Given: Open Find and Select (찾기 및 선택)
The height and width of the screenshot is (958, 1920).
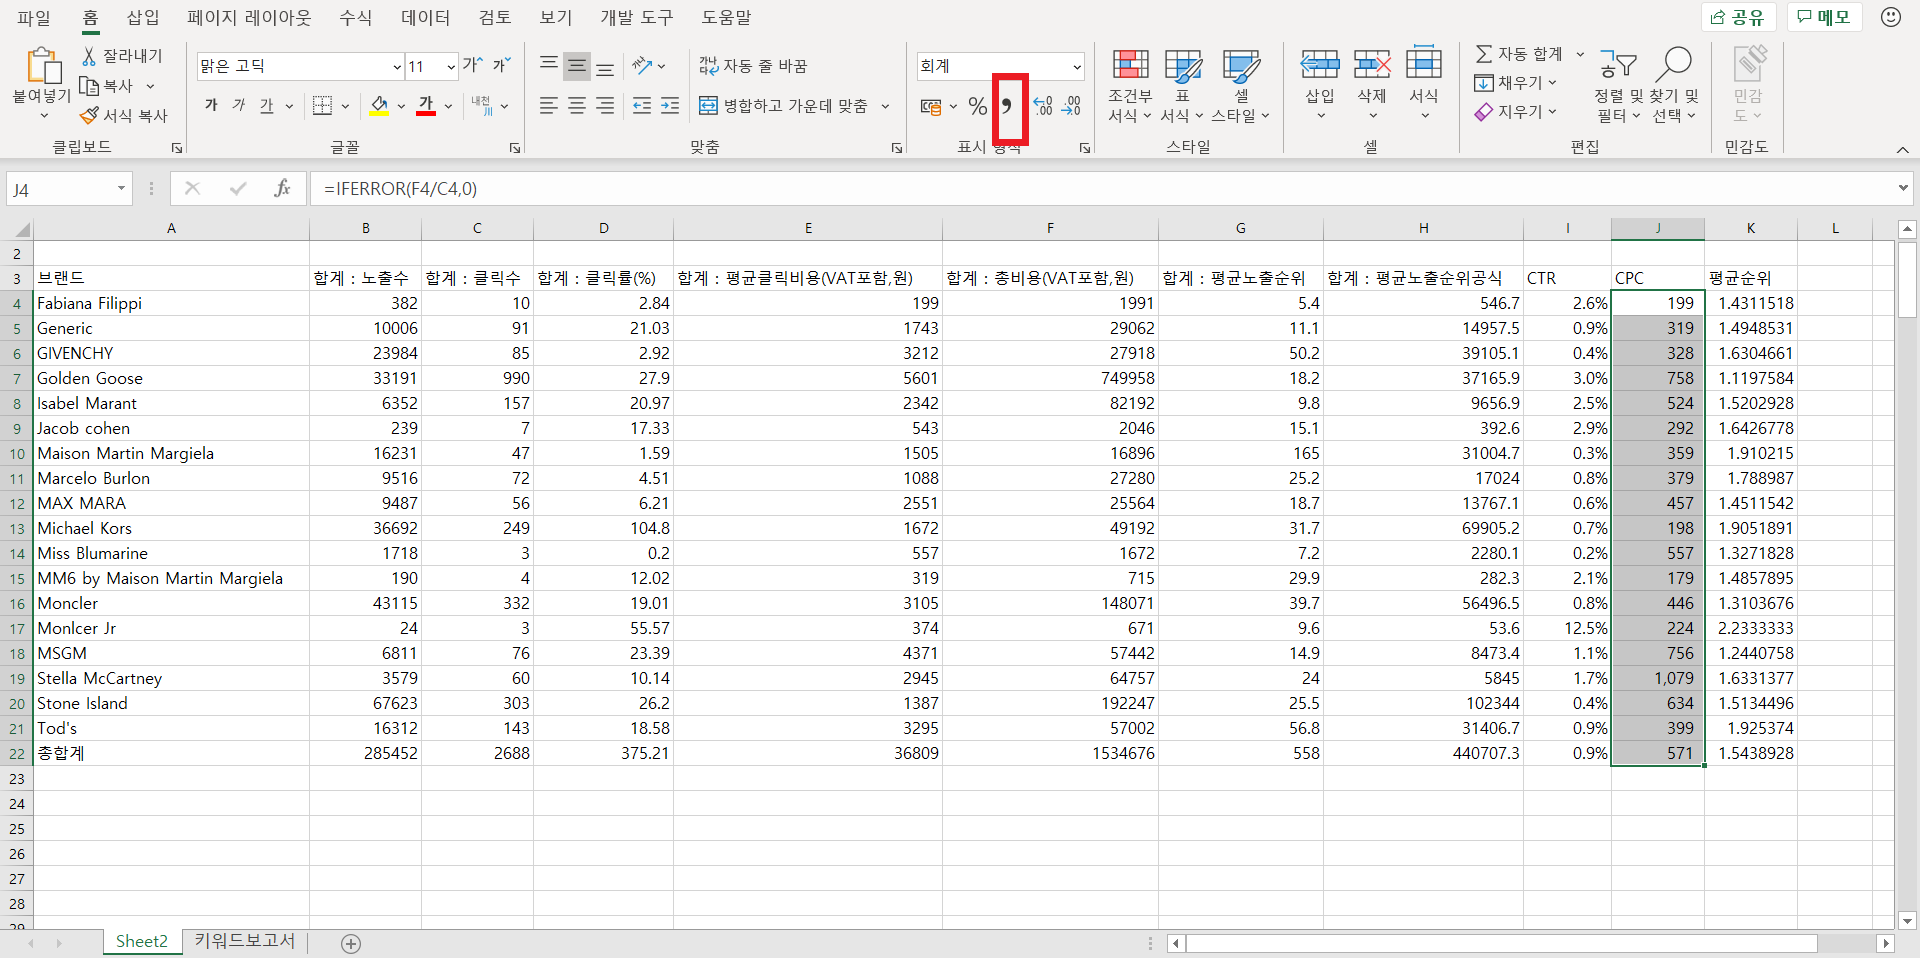Looking at the screenshot, I should [1675, 86].
